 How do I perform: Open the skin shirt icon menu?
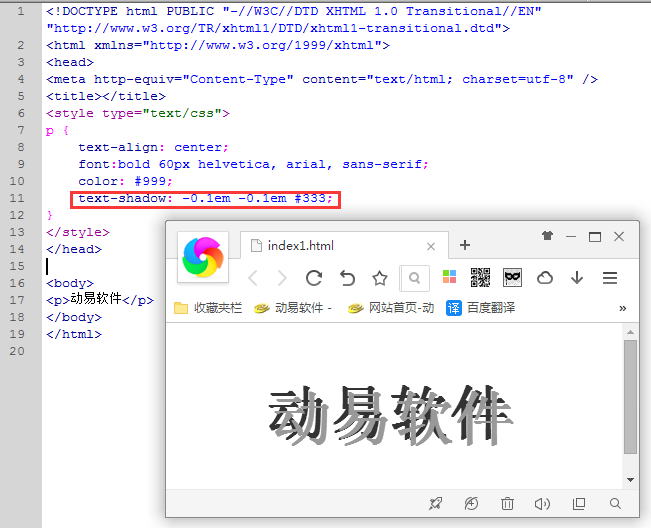point(547,237)
